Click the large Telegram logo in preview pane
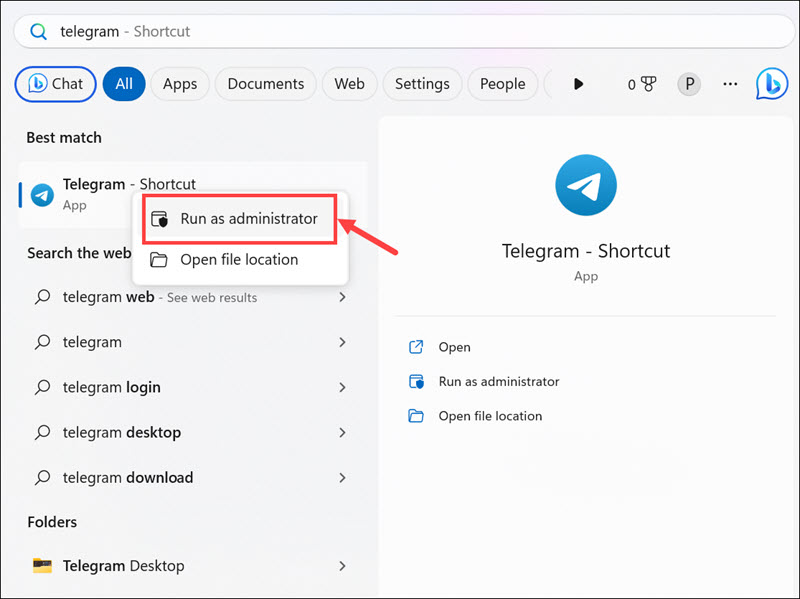This screenshot has height=599, width=800. click(586, 185)
